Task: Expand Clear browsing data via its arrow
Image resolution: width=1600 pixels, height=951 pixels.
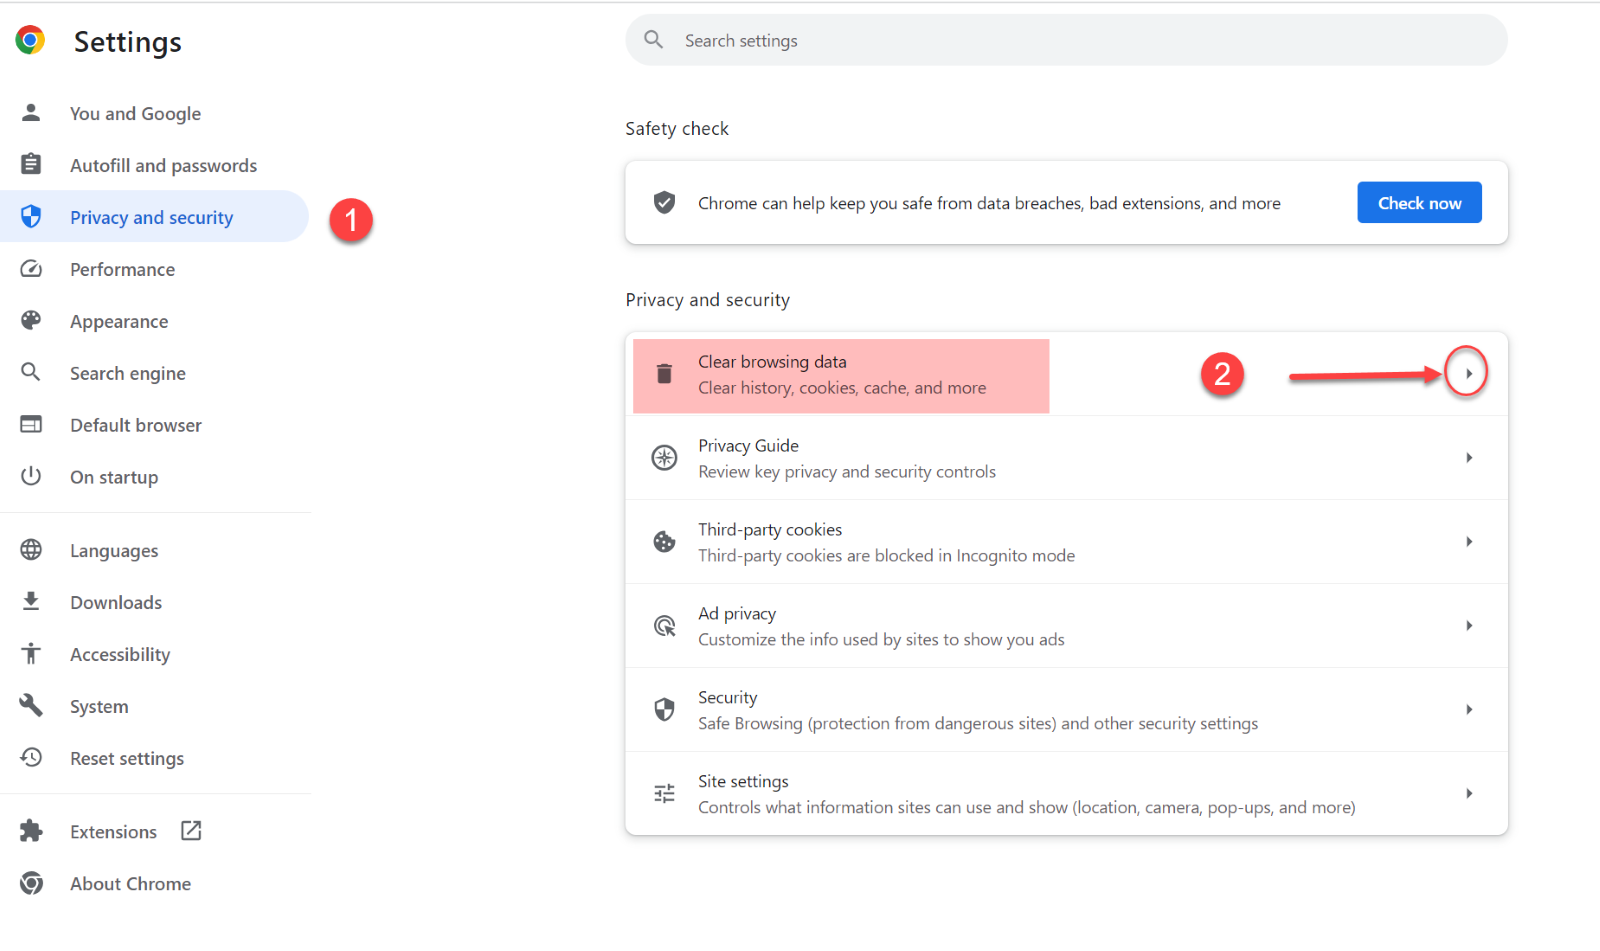Action: [x=1468, y=373]
